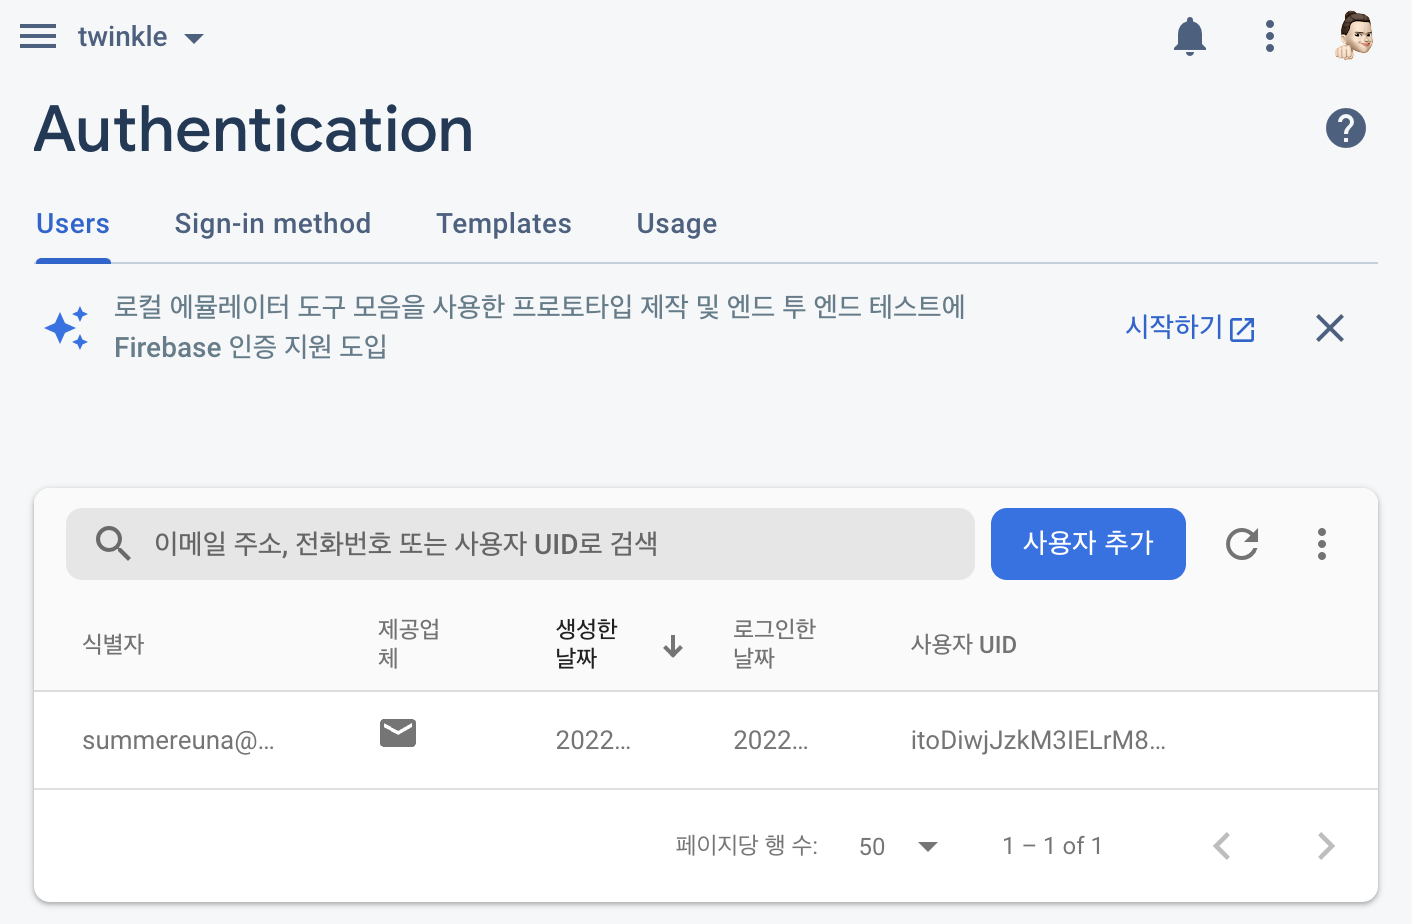This screenshot has width=1412, height=924.
Task: Focus the user search field
Action: coord(520,544)
